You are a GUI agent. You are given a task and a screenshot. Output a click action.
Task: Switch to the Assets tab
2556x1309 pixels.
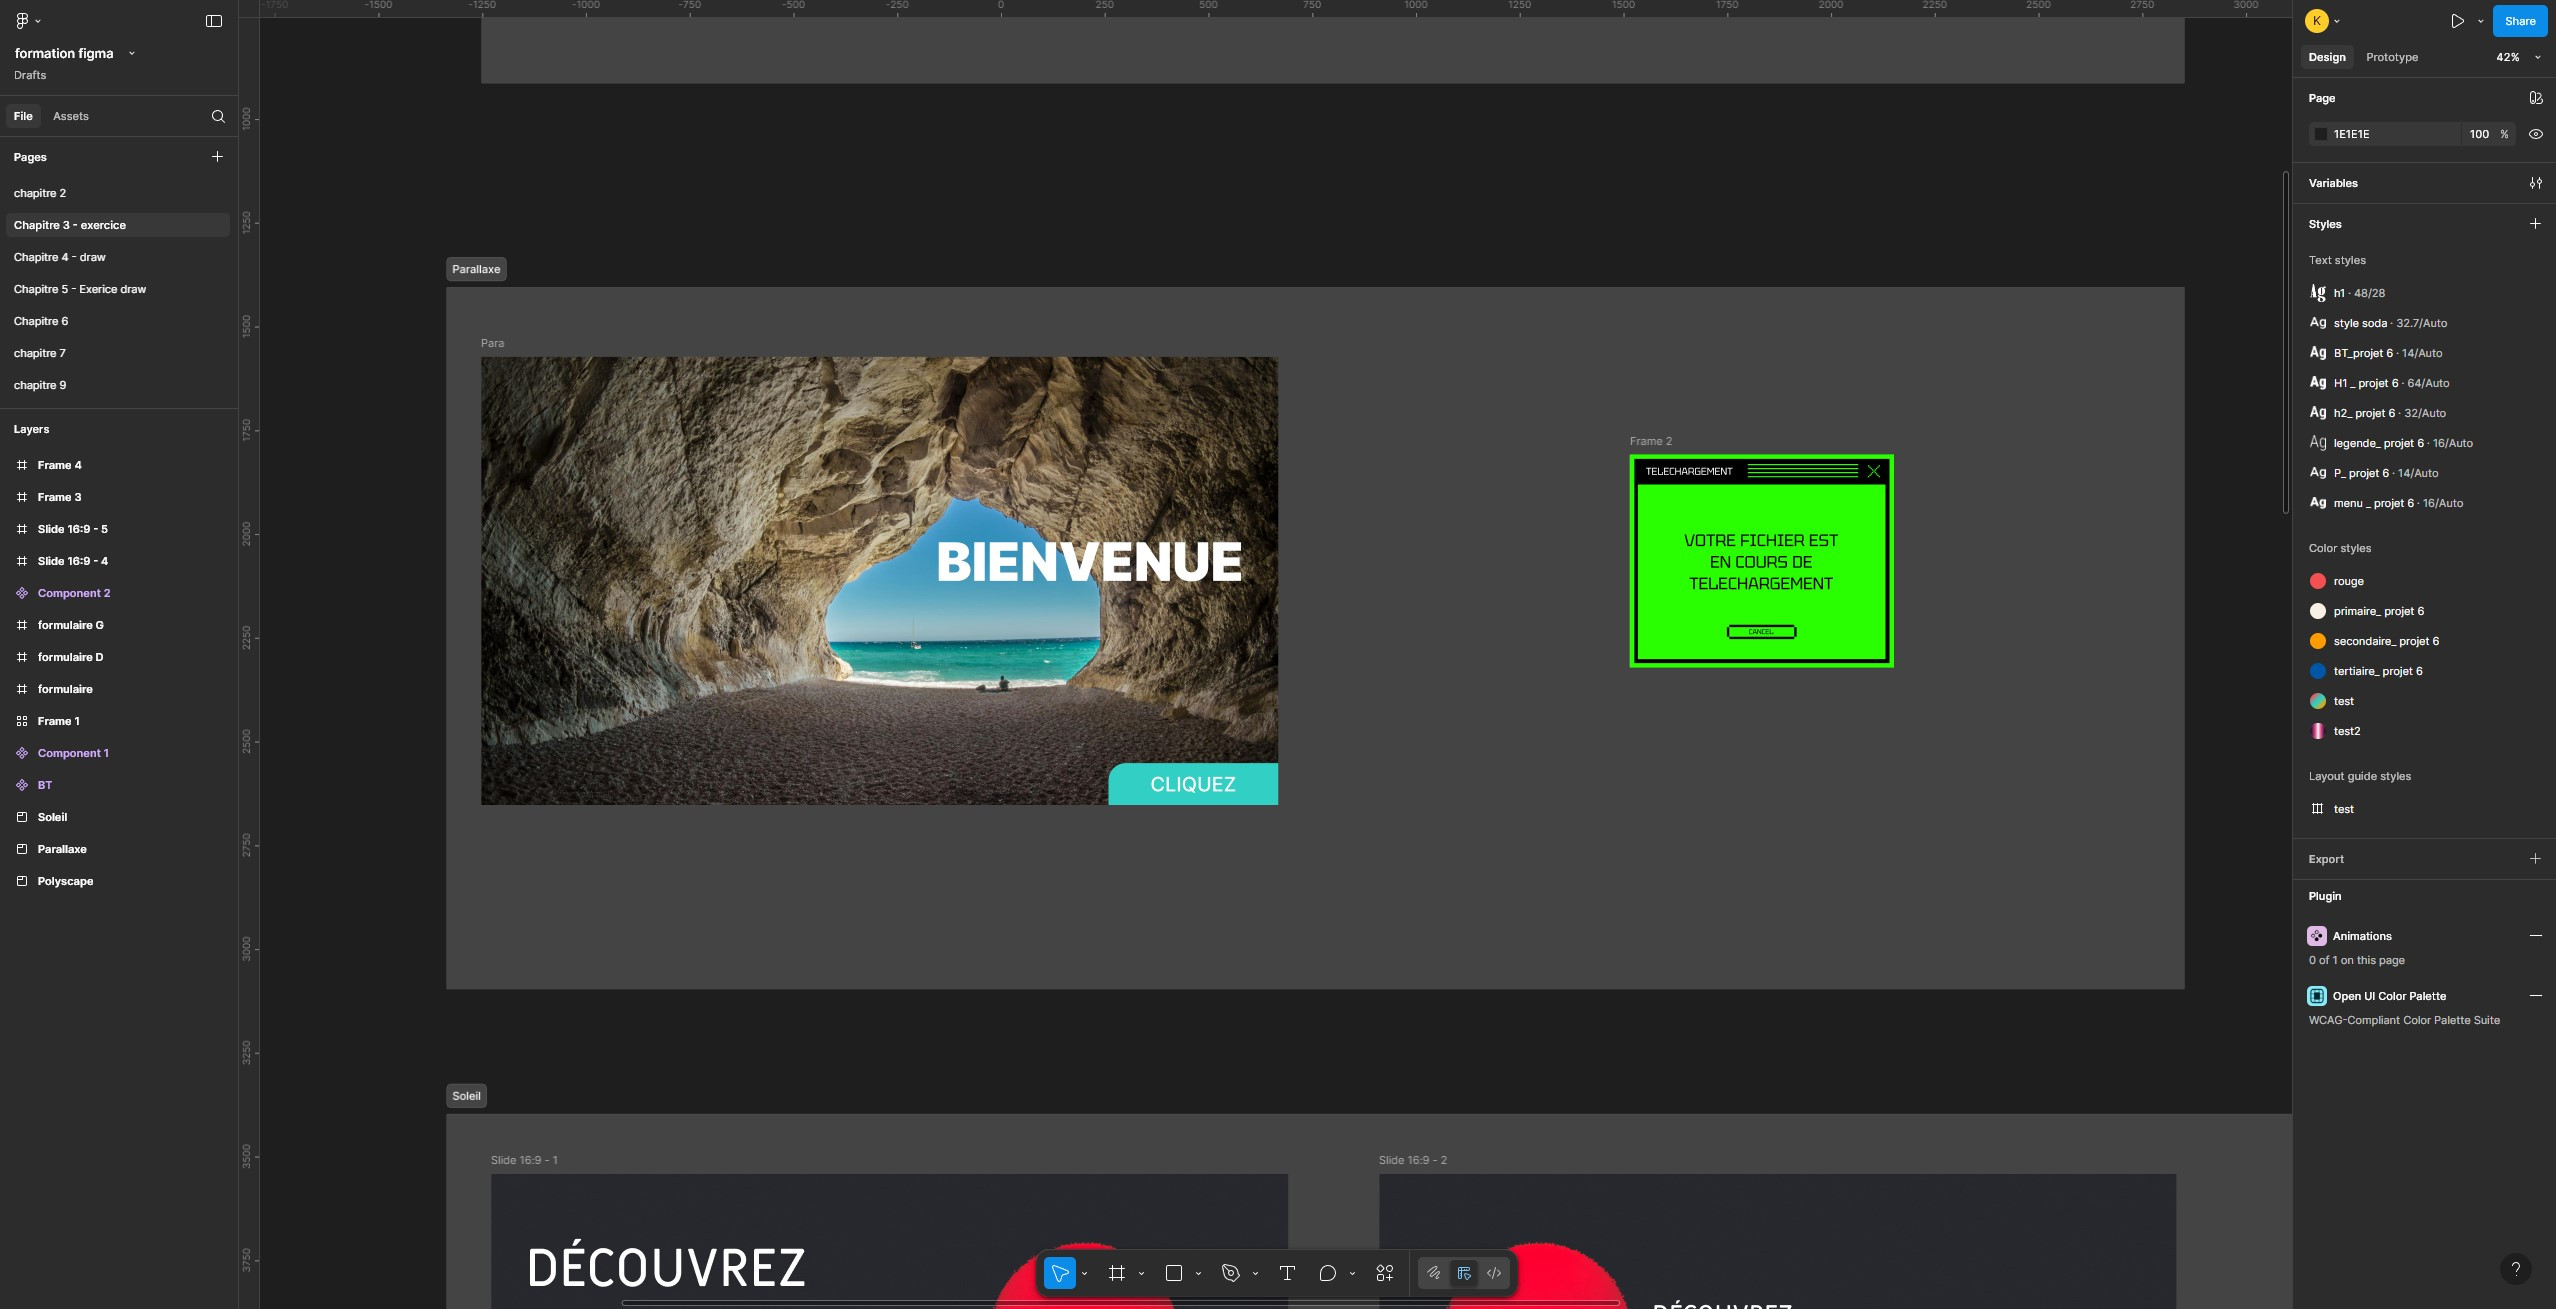(x=71, y=116)
